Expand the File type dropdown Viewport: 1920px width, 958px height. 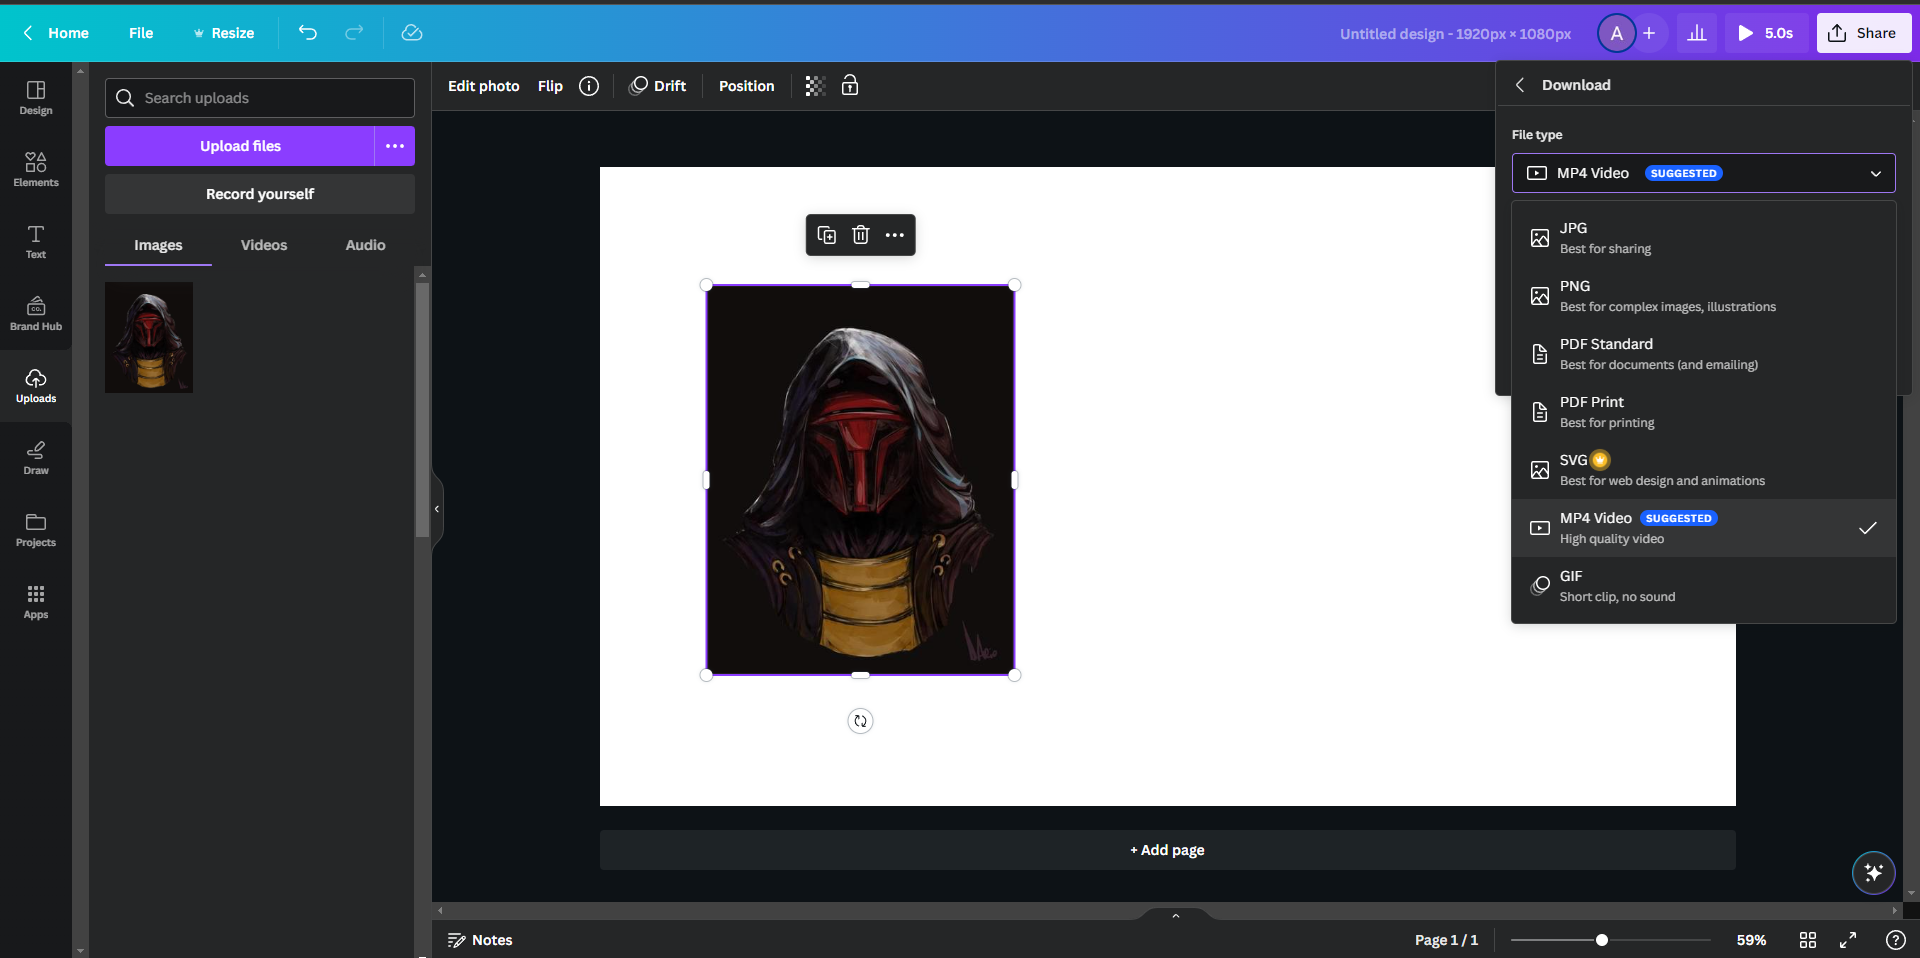(x=1876, y=173)
